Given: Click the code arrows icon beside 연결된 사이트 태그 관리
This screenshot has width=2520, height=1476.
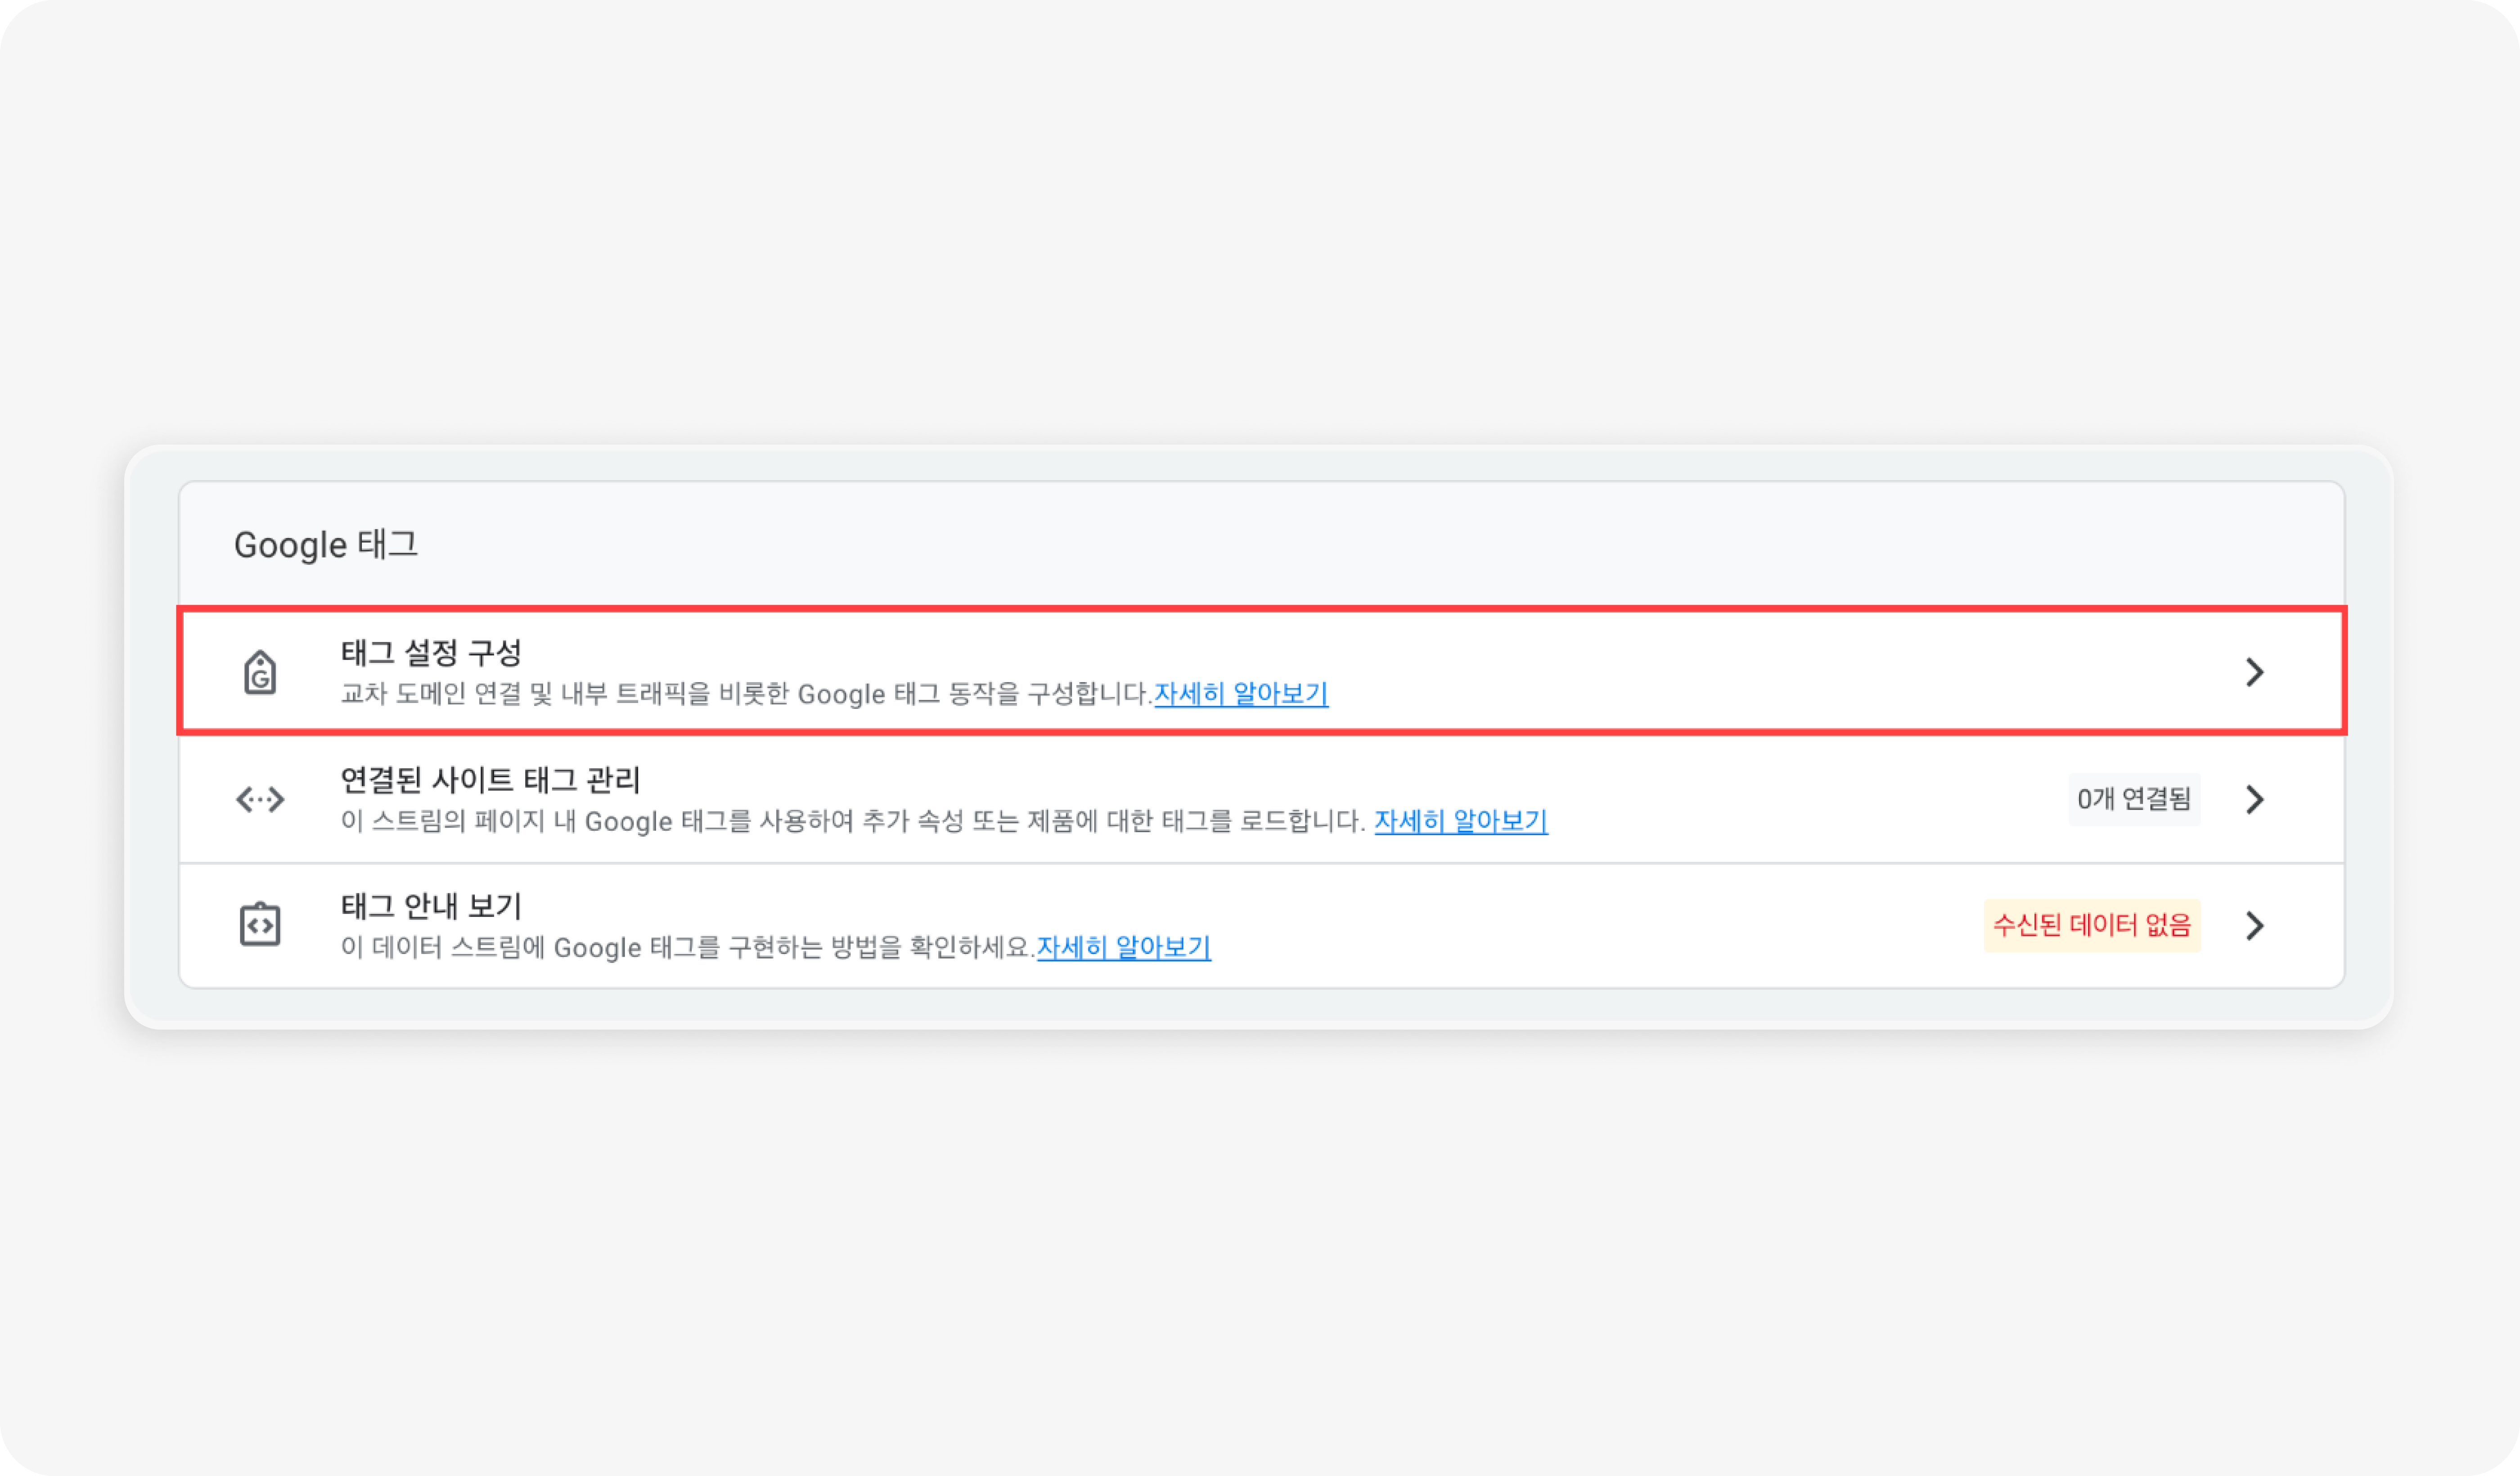Looking at the screenshot, I should [260, 799].
